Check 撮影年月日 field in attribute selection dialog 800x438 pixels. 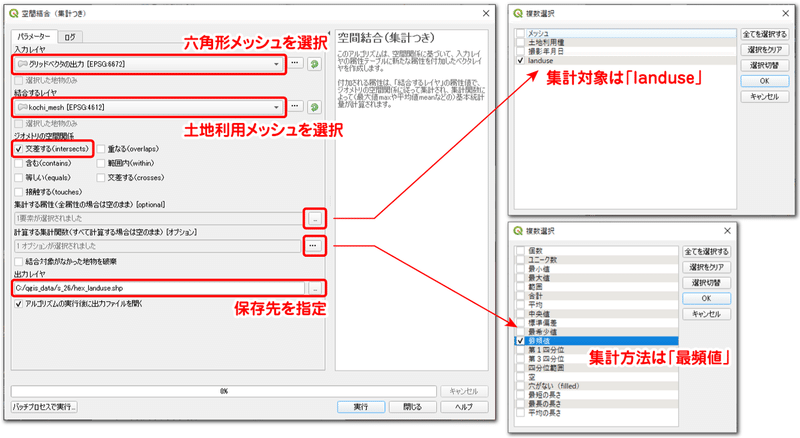(x=520, y=52)
